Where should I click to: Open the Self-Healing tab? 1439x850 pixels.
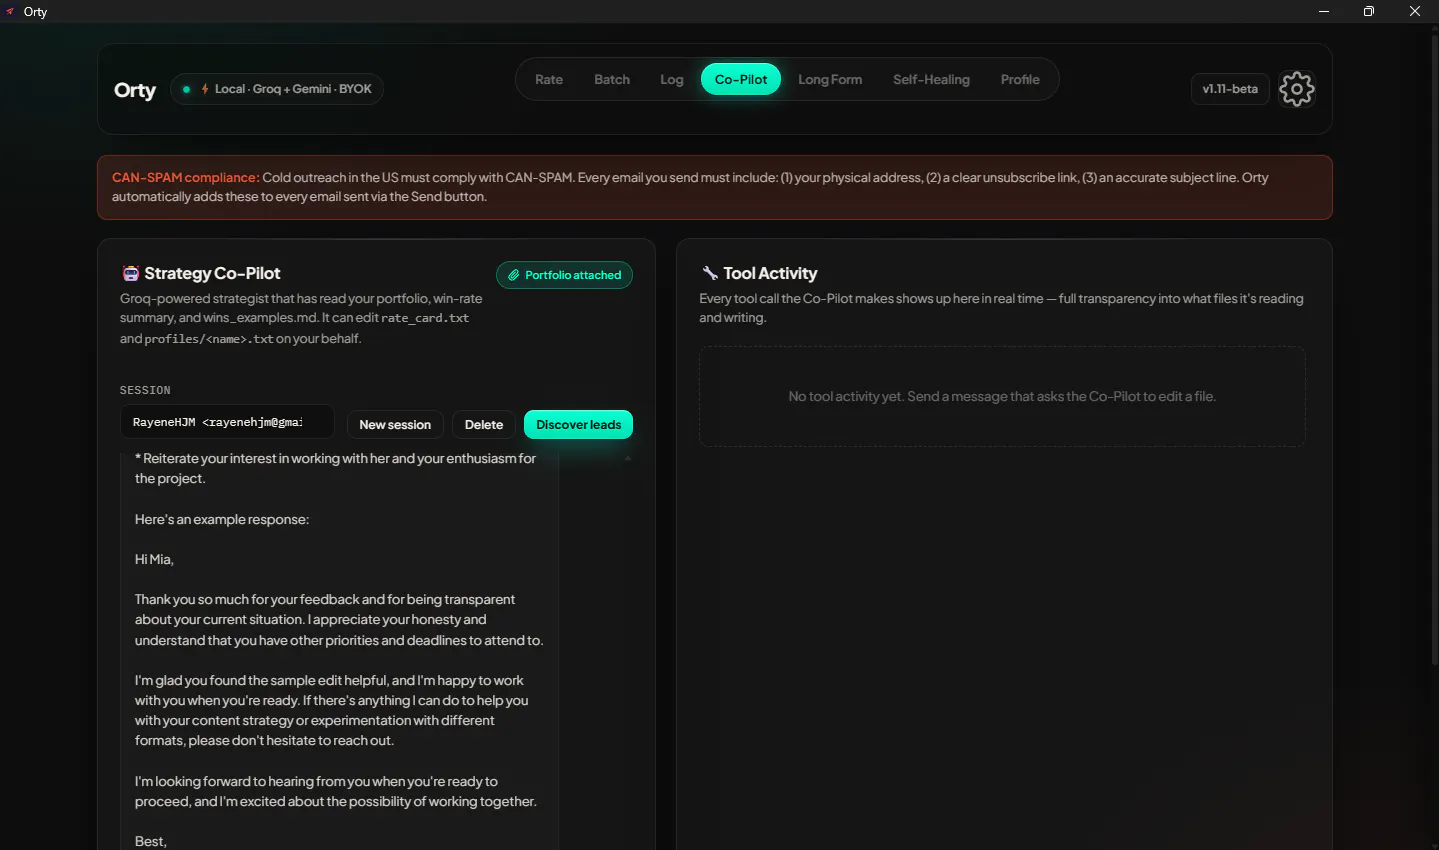[x=931, y=80]
